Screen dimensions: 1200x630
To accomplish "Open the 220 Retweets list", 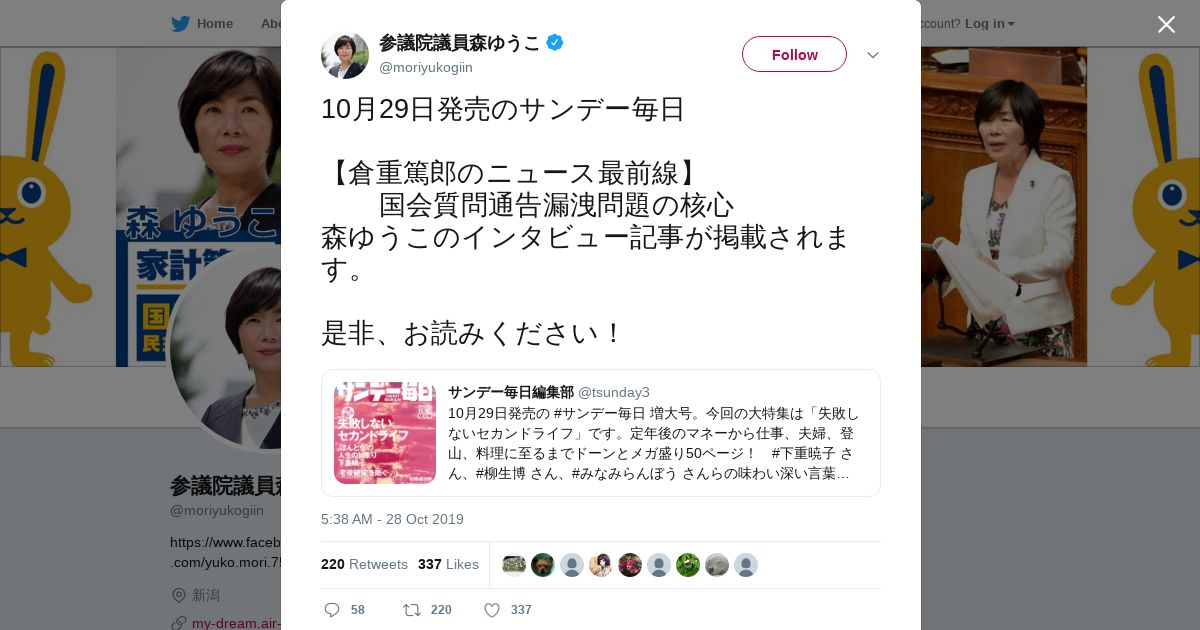I will point(364,565).
